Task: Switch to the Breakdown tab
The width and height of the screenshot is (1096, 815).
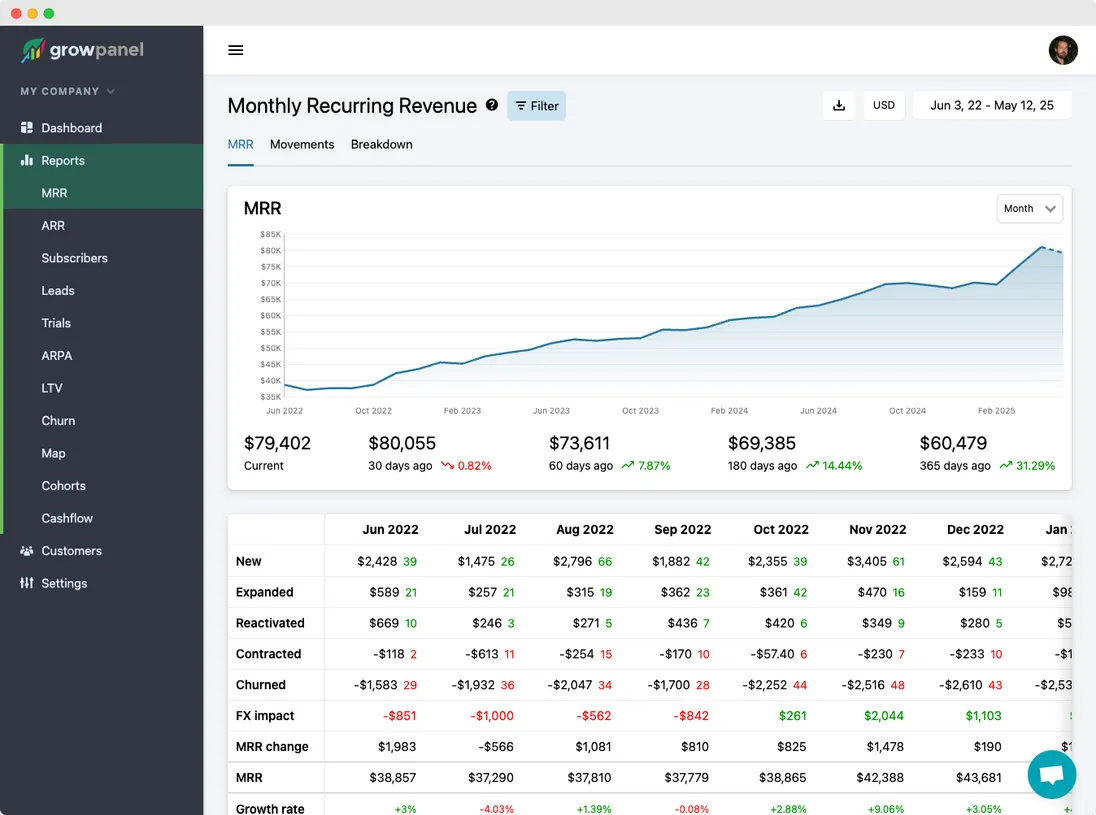Action: click(381, 144)
